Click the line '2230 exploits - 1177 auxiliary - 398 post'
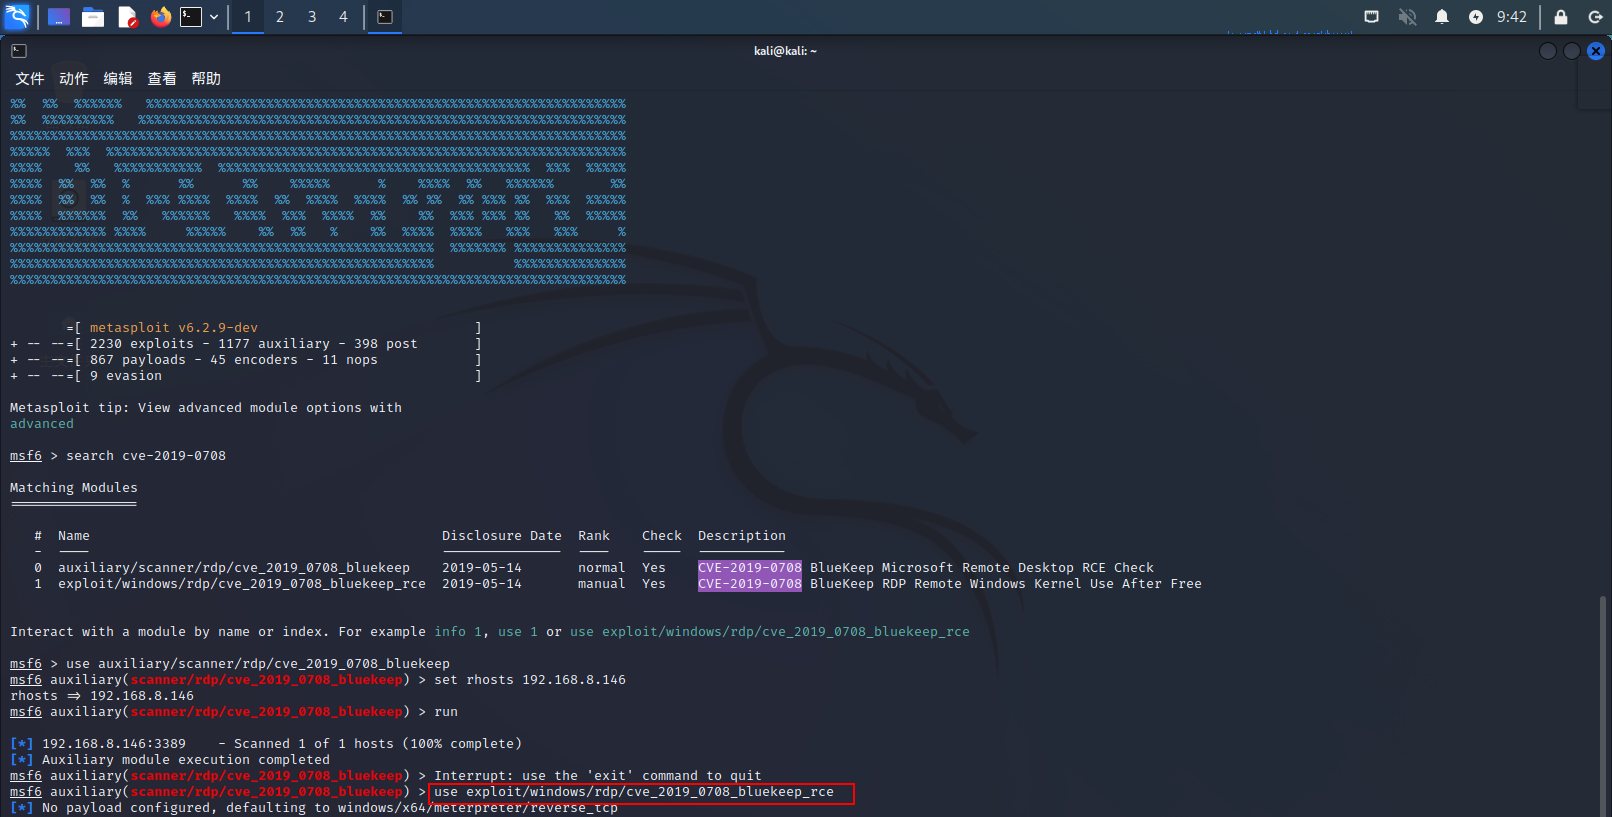 254,344
